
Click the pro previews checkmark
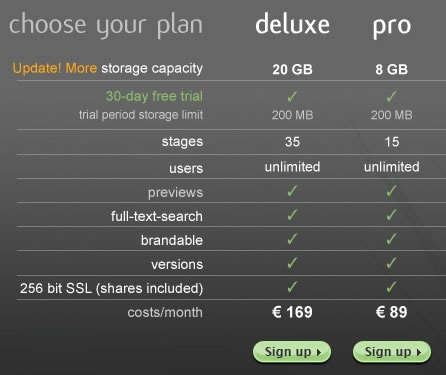[x=392, y=191]
